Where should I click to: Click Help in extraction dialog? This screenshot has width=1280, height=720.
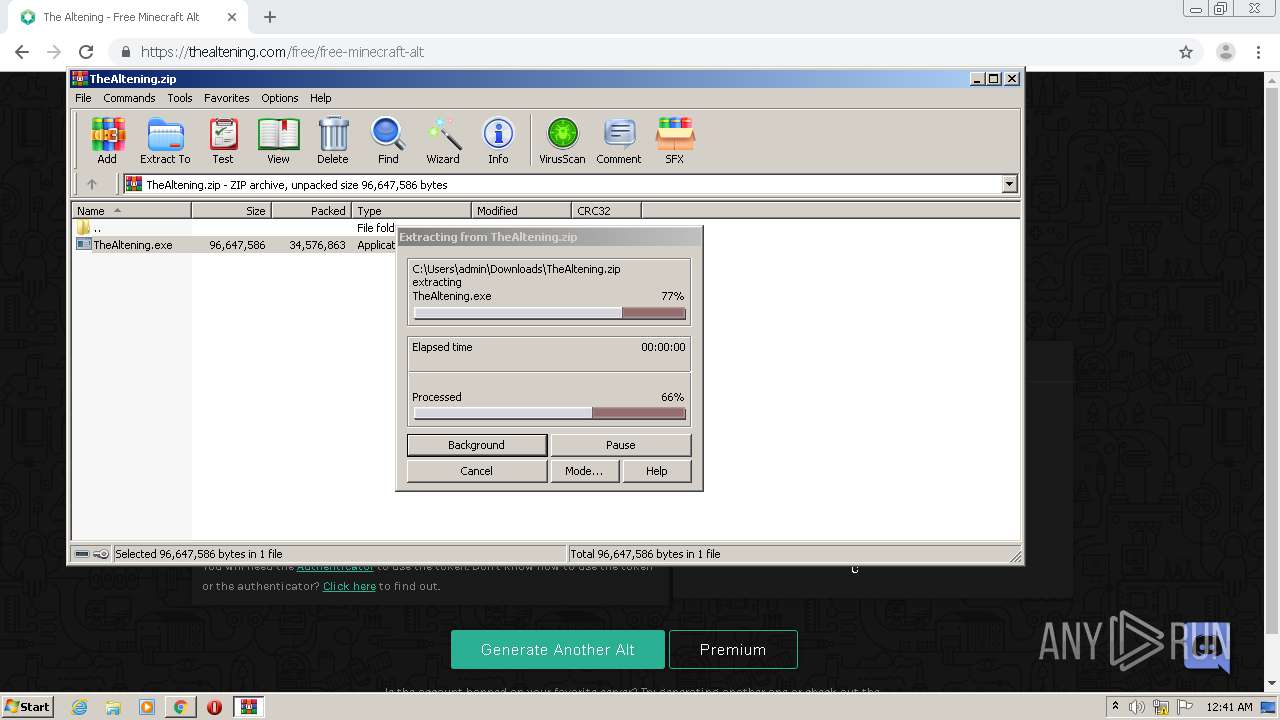click(x=657, y=471)
